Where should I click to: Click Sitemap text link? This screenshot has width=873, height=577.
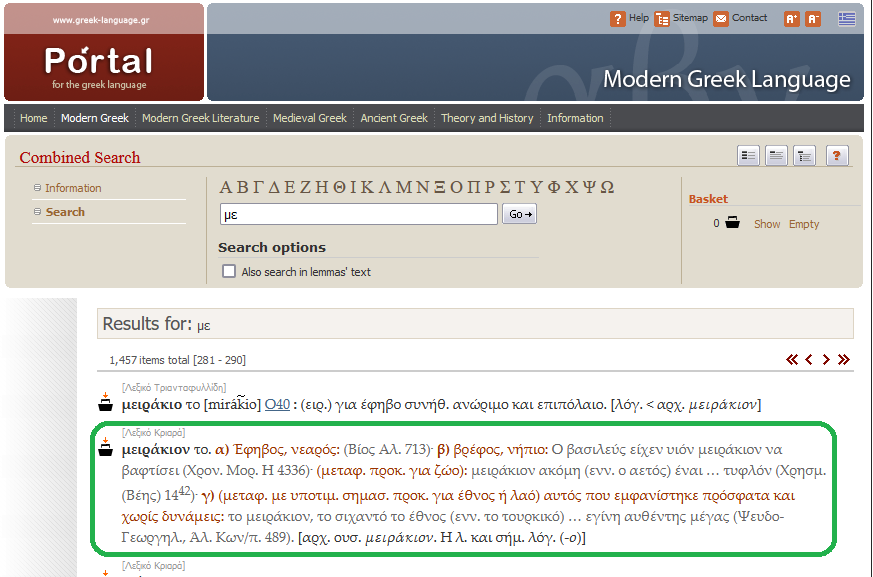tap(690, 18)
